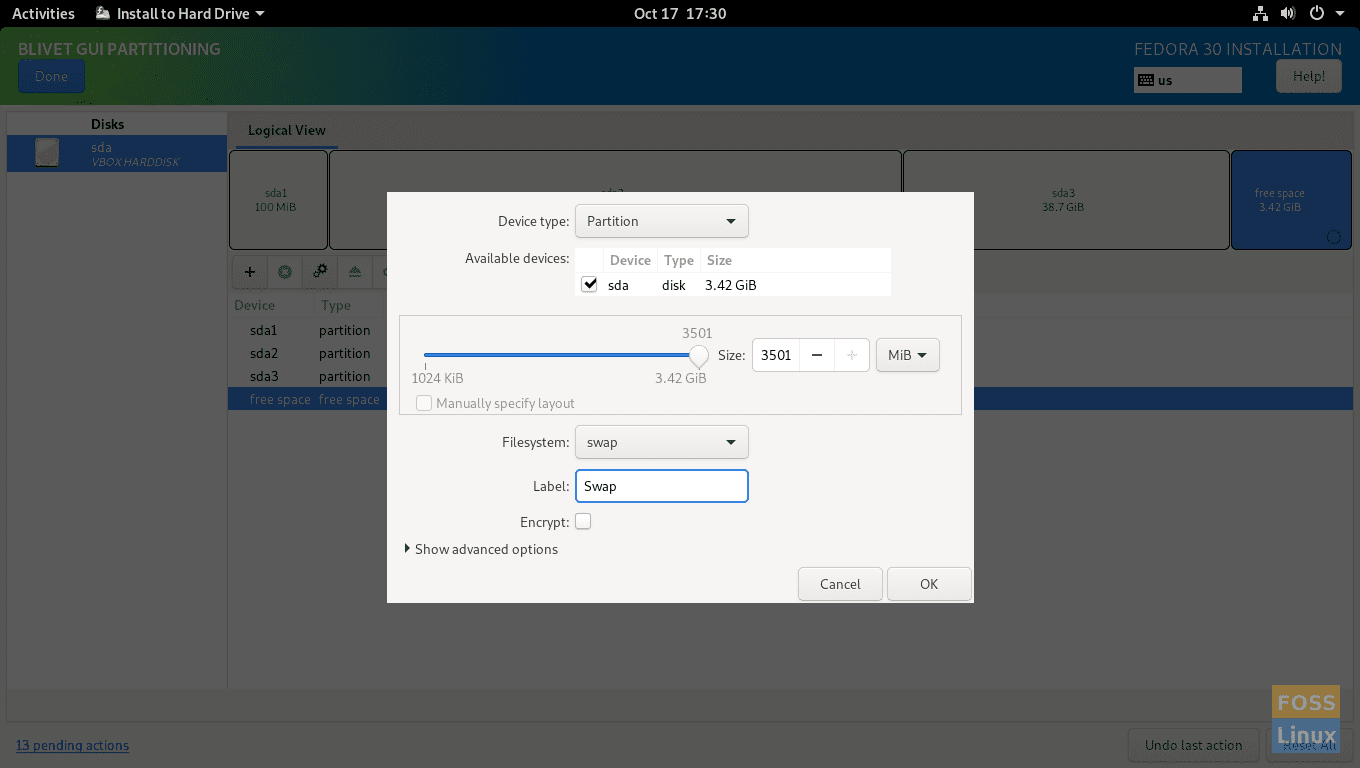The width and height of the screenshot is (1360, 768).
Task: Click the unmount icon in the toolbar
Action: point(355,272)
